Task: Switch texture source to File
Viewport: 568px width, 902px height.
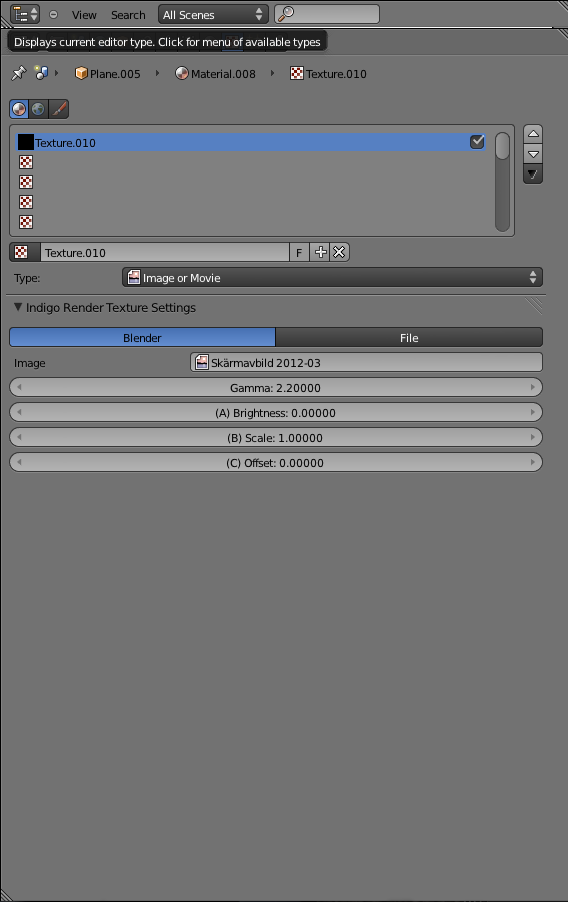Action: click(409, 338)
